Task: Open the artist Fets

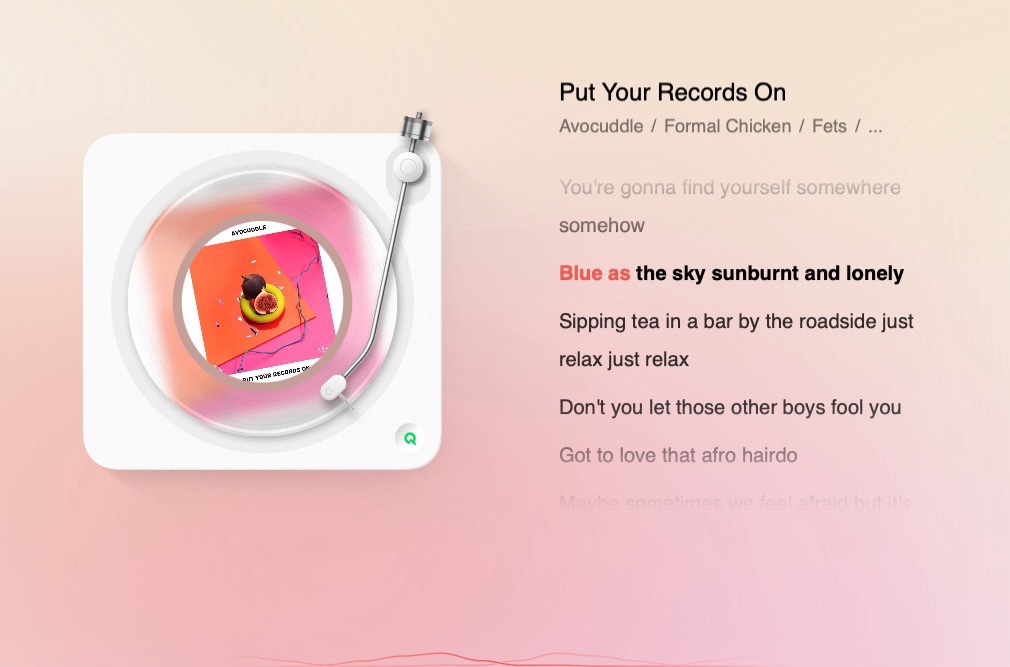Action: [829, 126]
